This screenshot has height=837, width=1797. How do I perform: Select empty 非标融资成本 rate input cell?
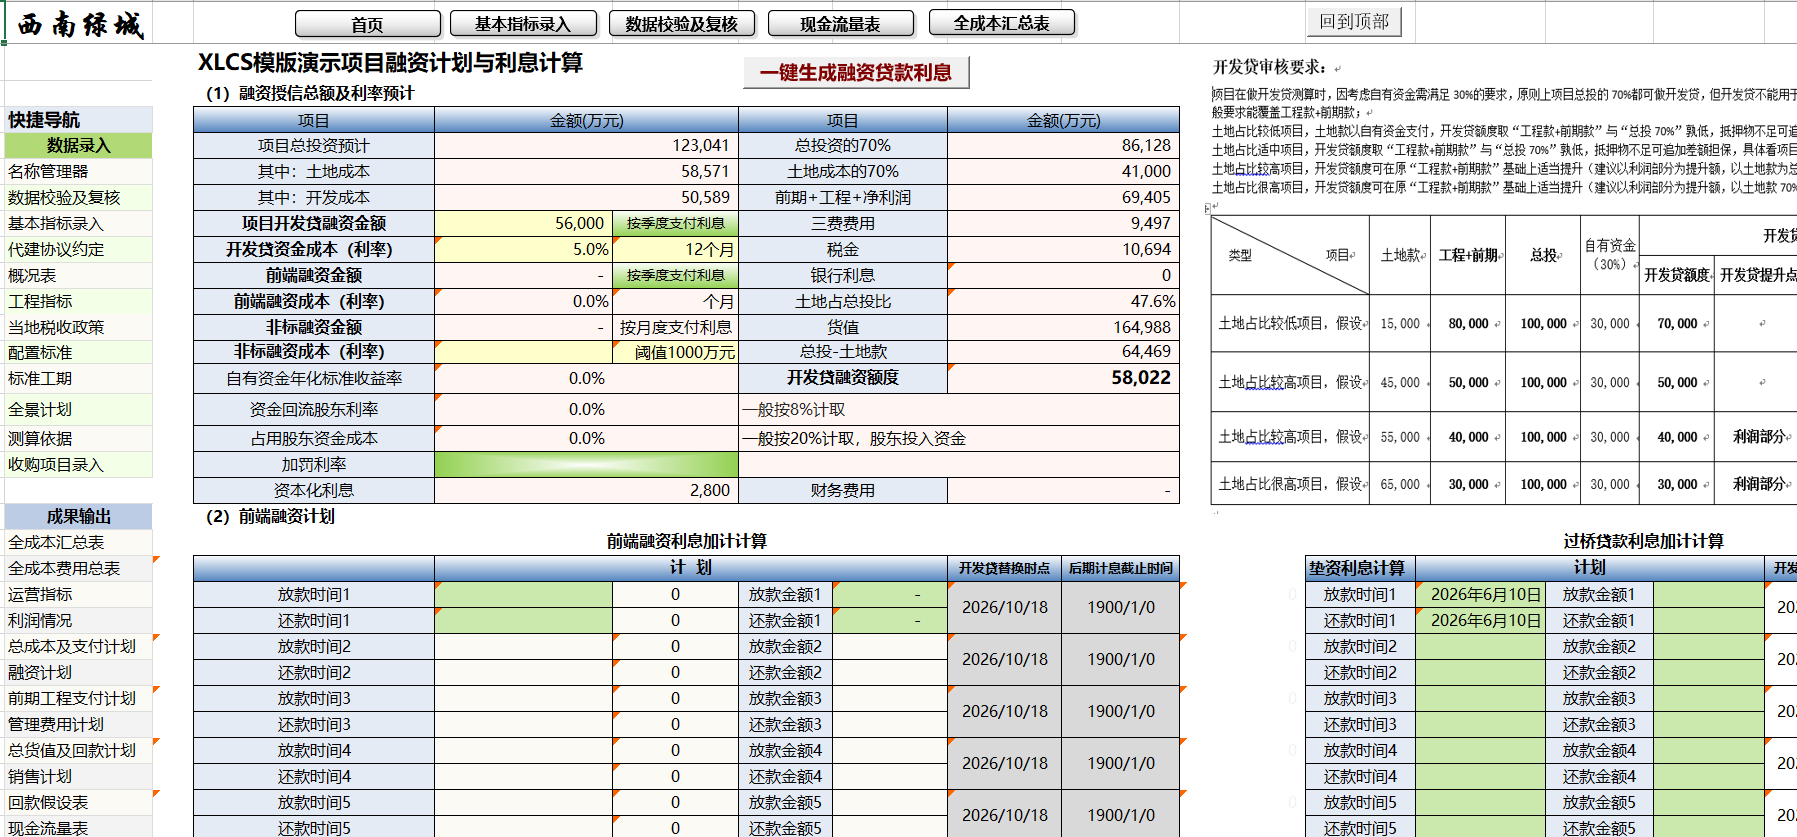(x=523, y=352)
